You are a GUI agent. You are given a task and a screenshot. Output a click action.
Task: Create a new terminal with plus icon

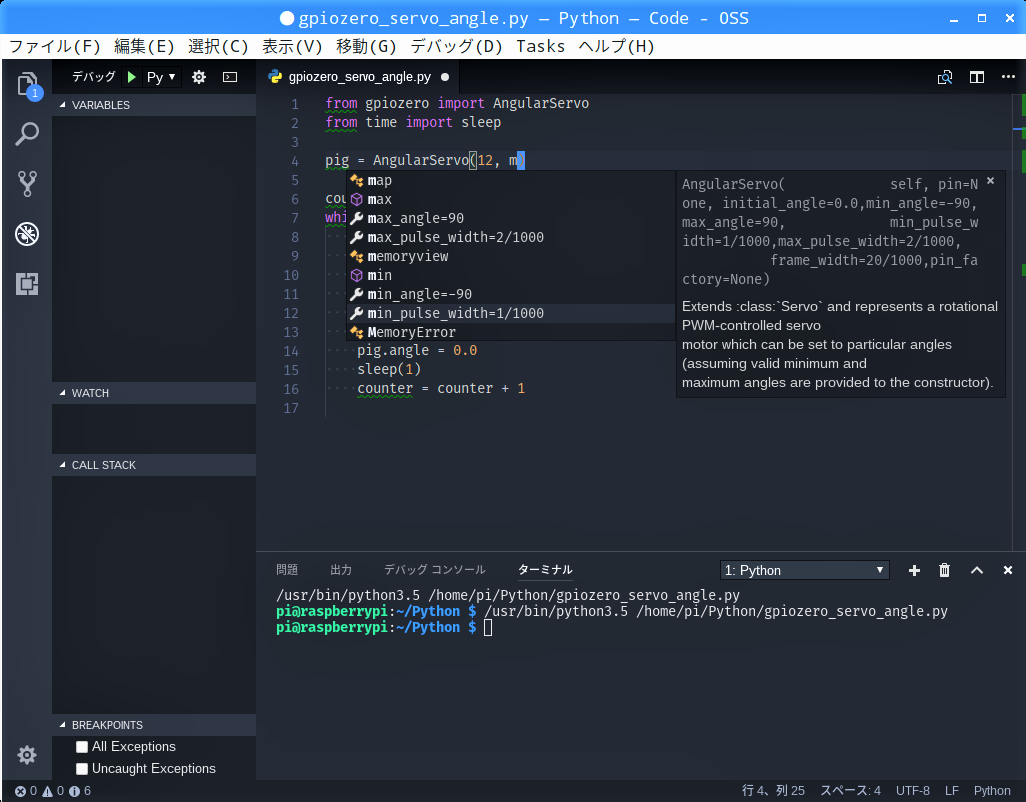914,570
